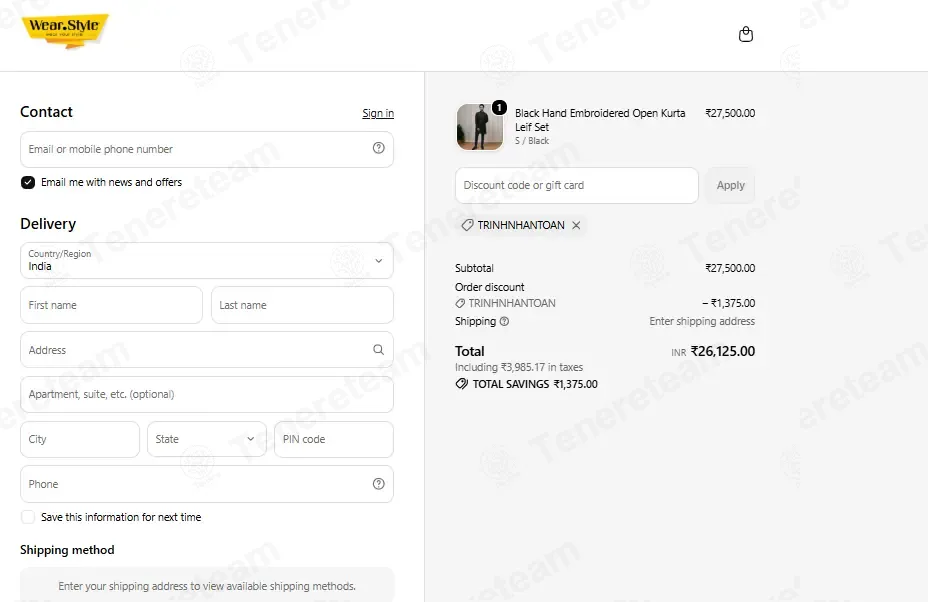Click product quantity badge 1
Viewport: 928px width, 602px height.
(500, 107)
